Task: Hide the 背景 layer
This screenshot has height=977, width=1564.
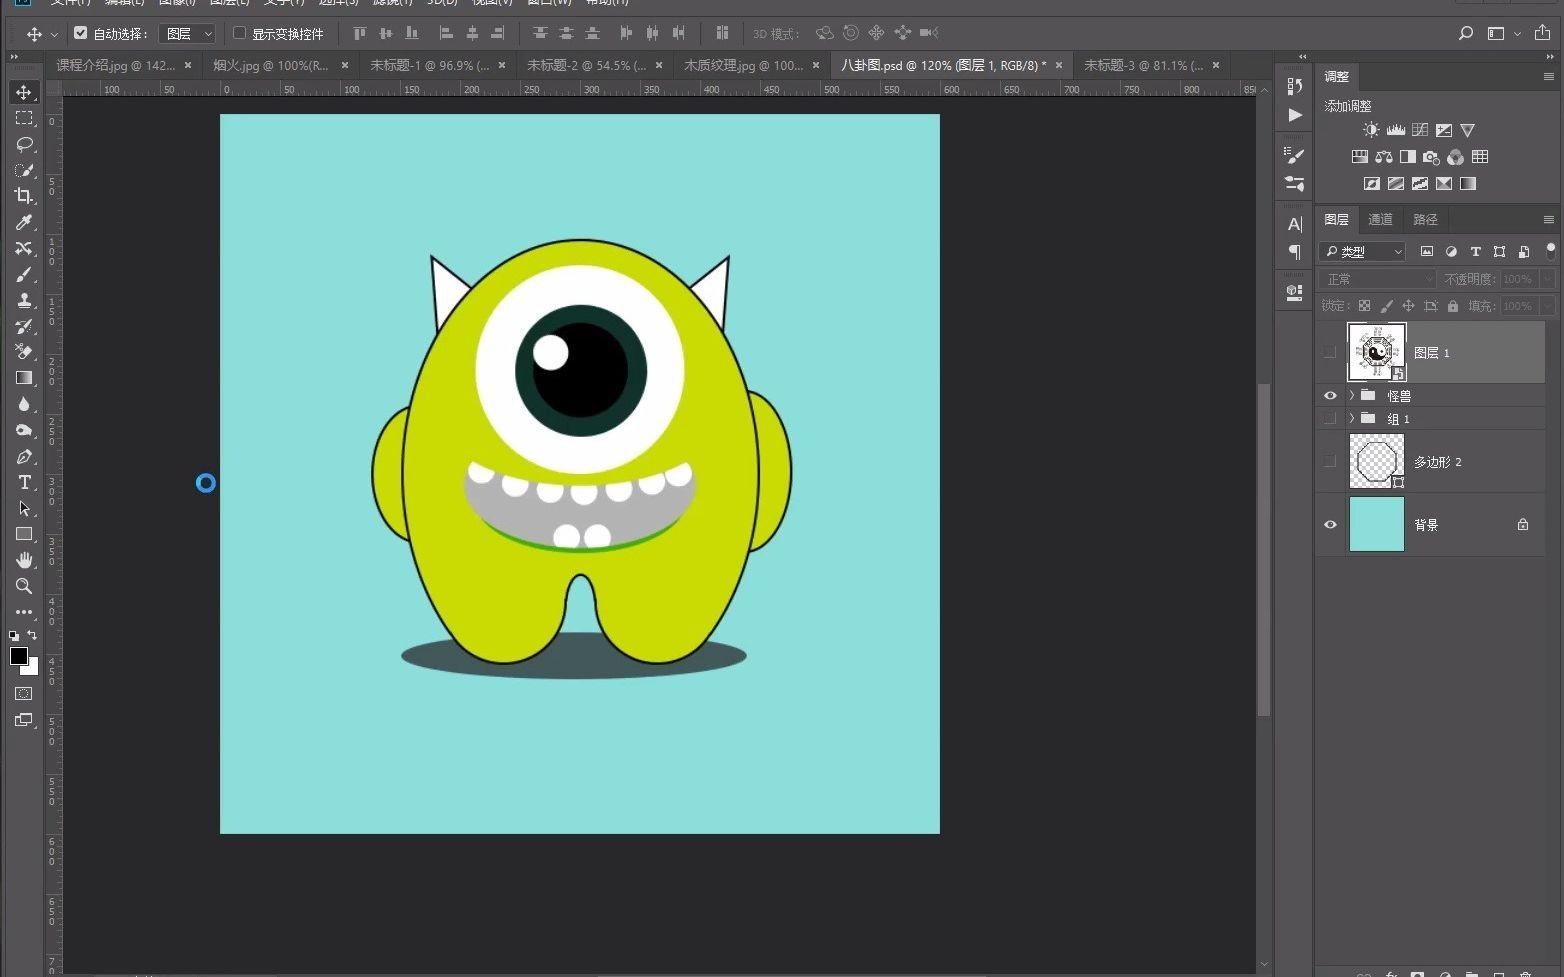Action: pos(1330,524)
